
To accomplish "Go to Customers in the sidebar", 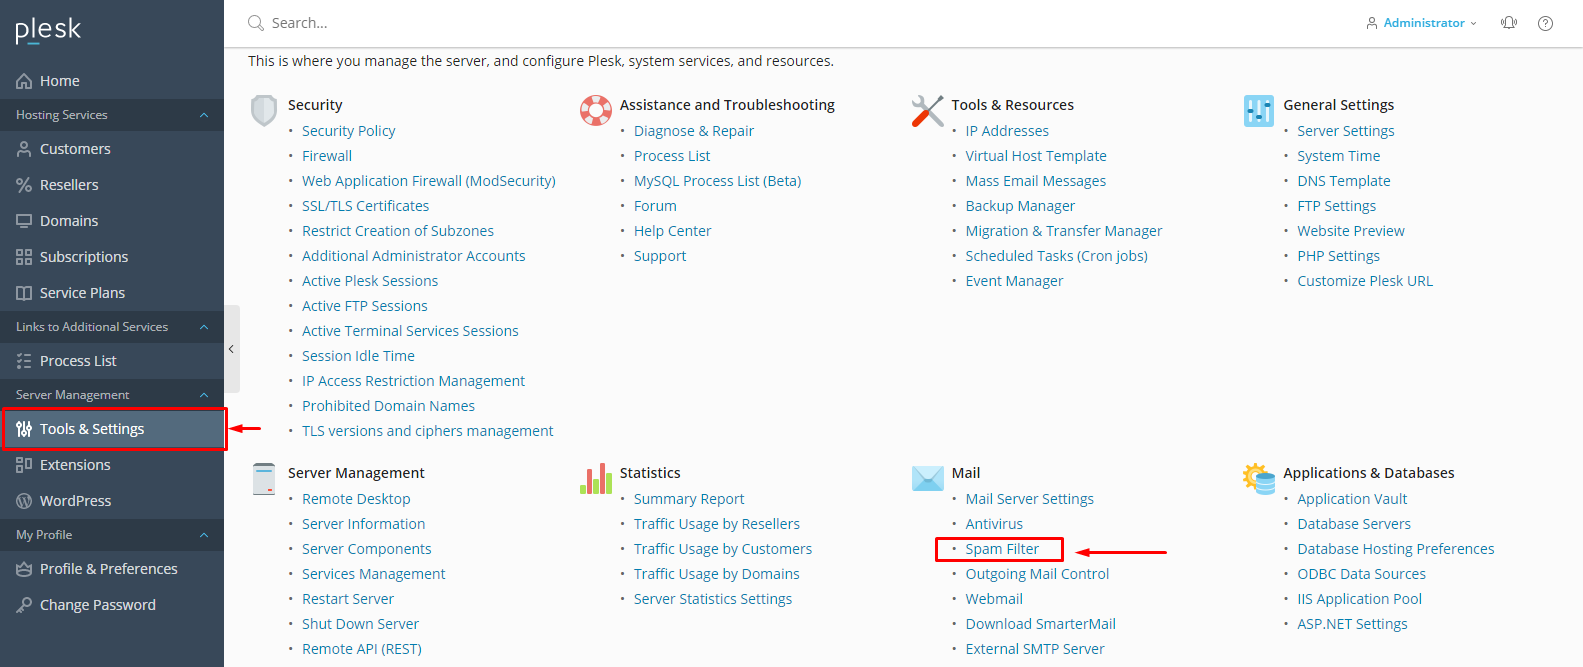I will point(112,149).
